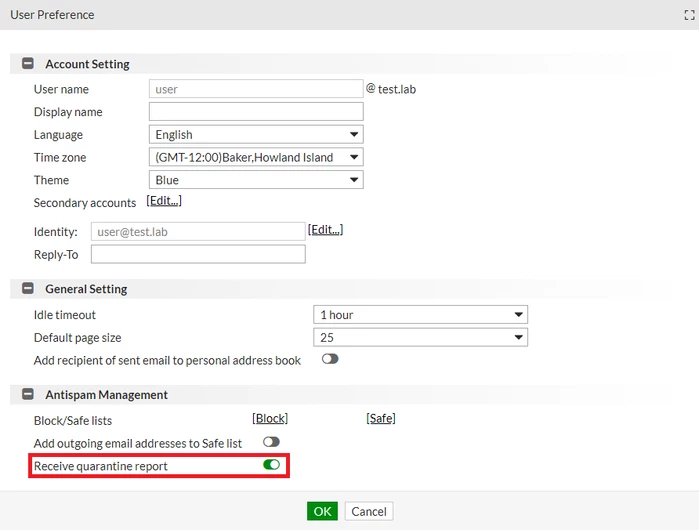The width and height of the screenshot is (699, 530).
Task: Open the Safe list link
Action: [381, 419]
